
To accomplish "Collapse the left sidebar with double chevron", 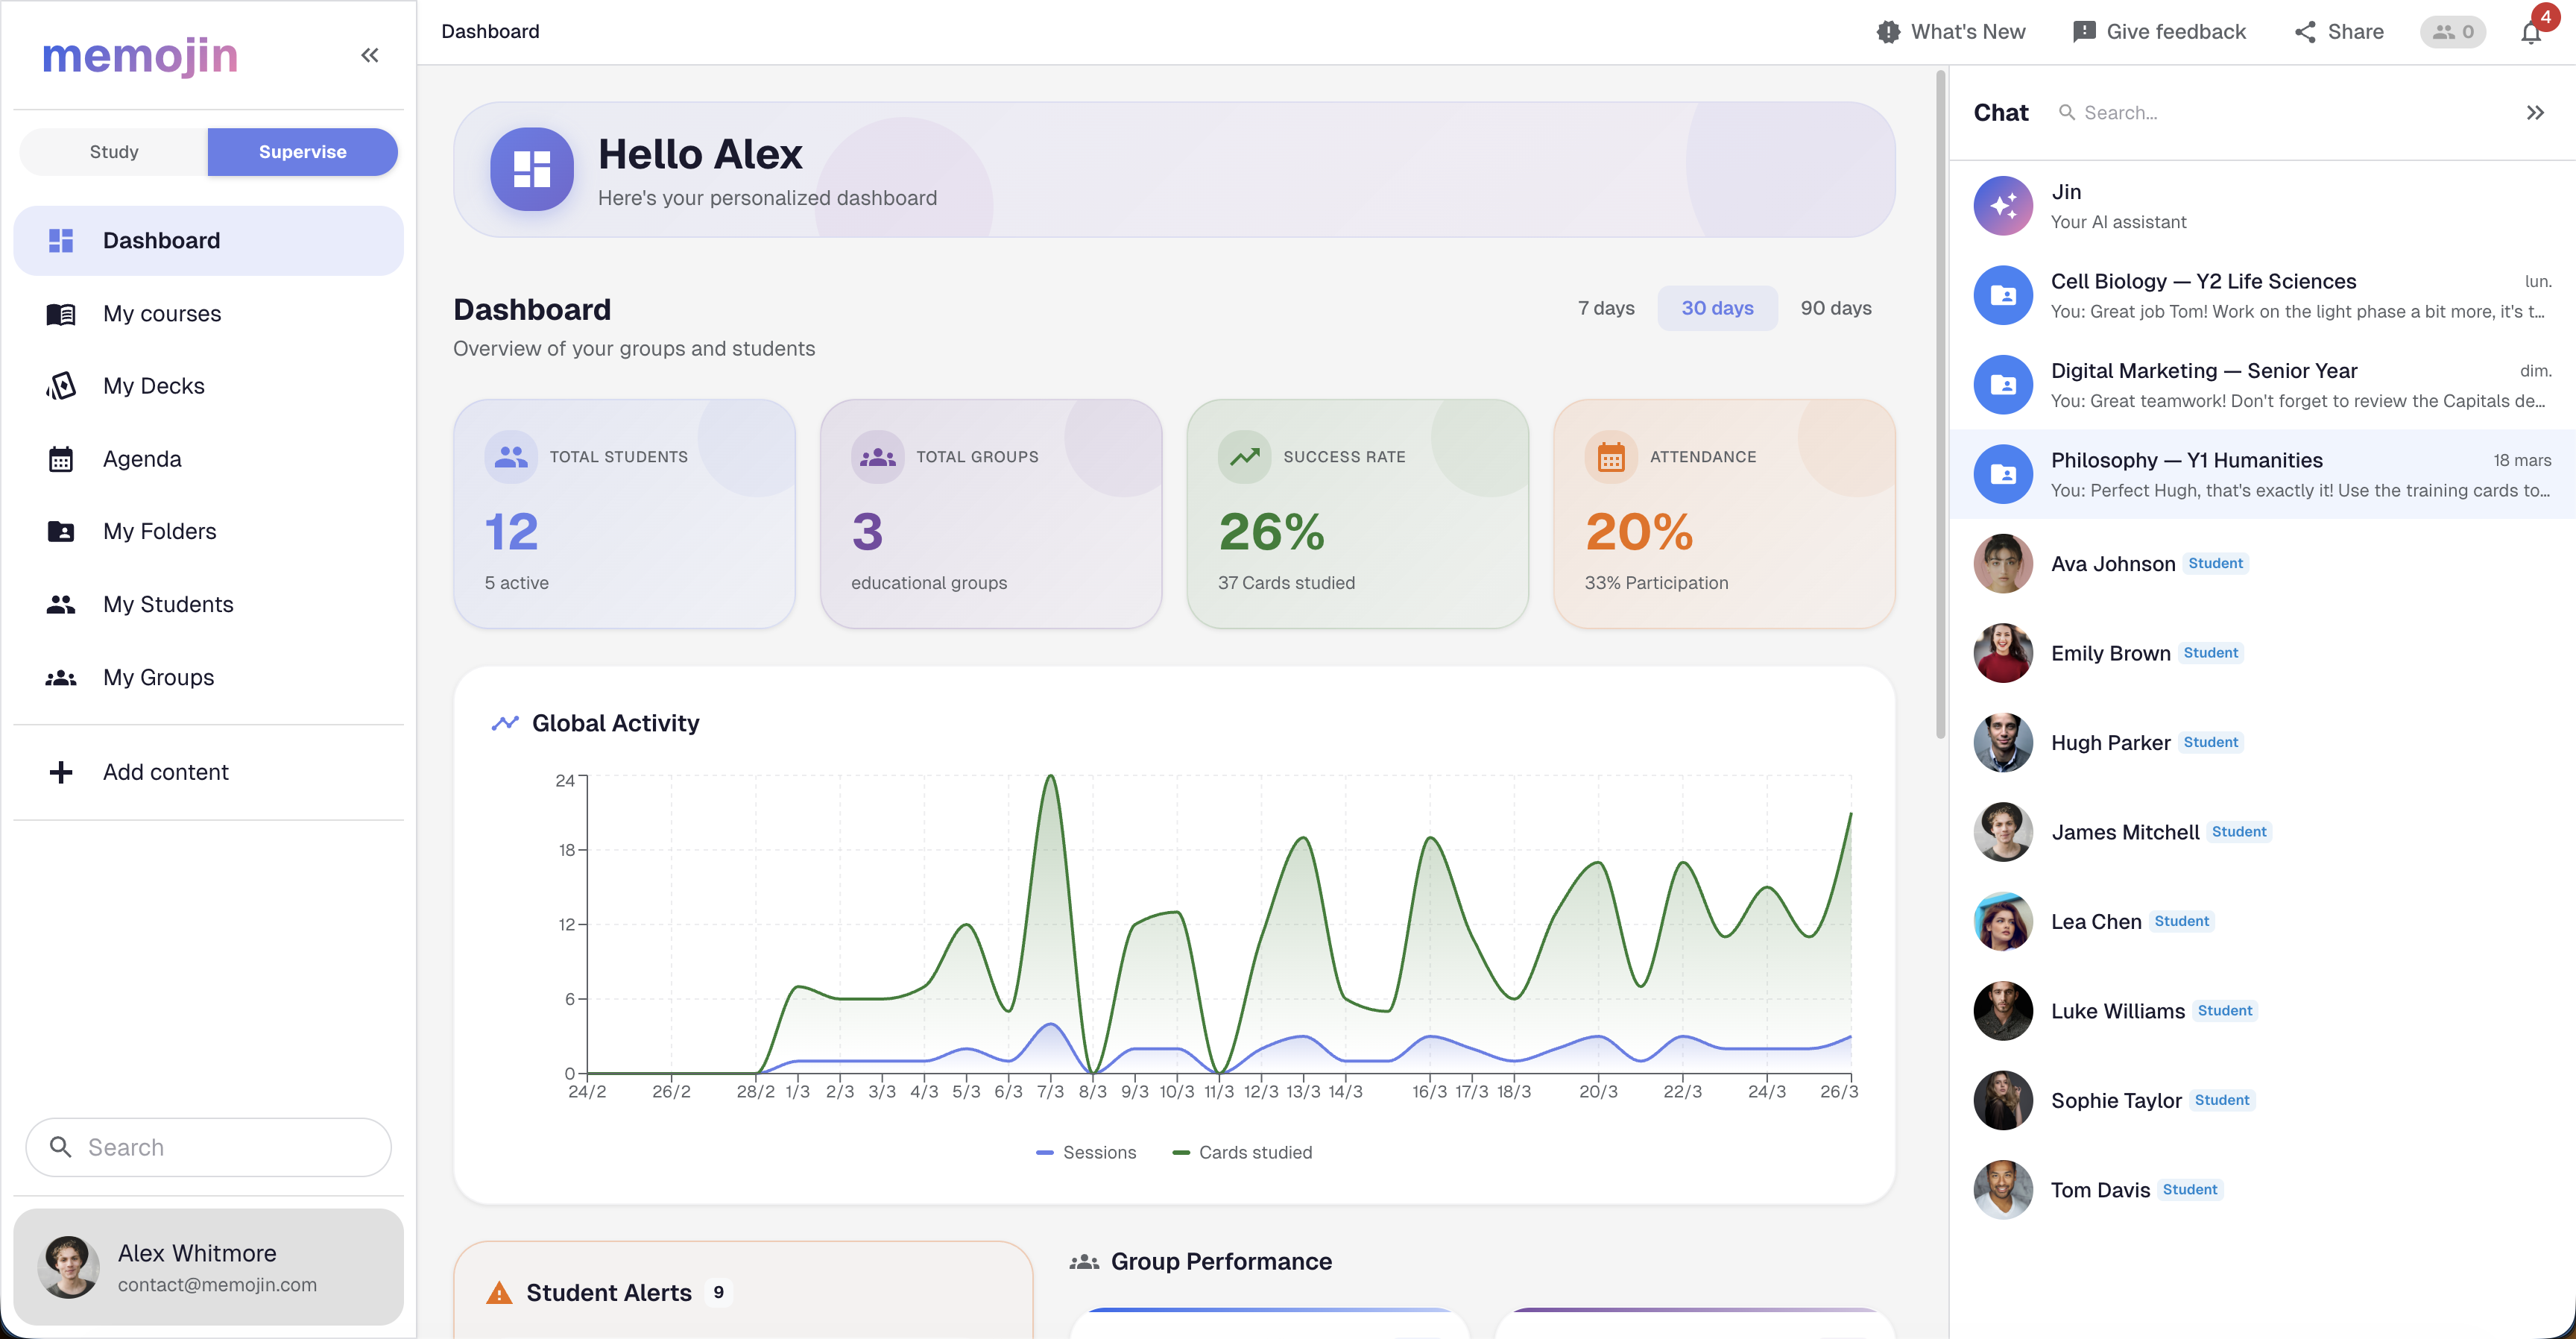I will [370, 55].
